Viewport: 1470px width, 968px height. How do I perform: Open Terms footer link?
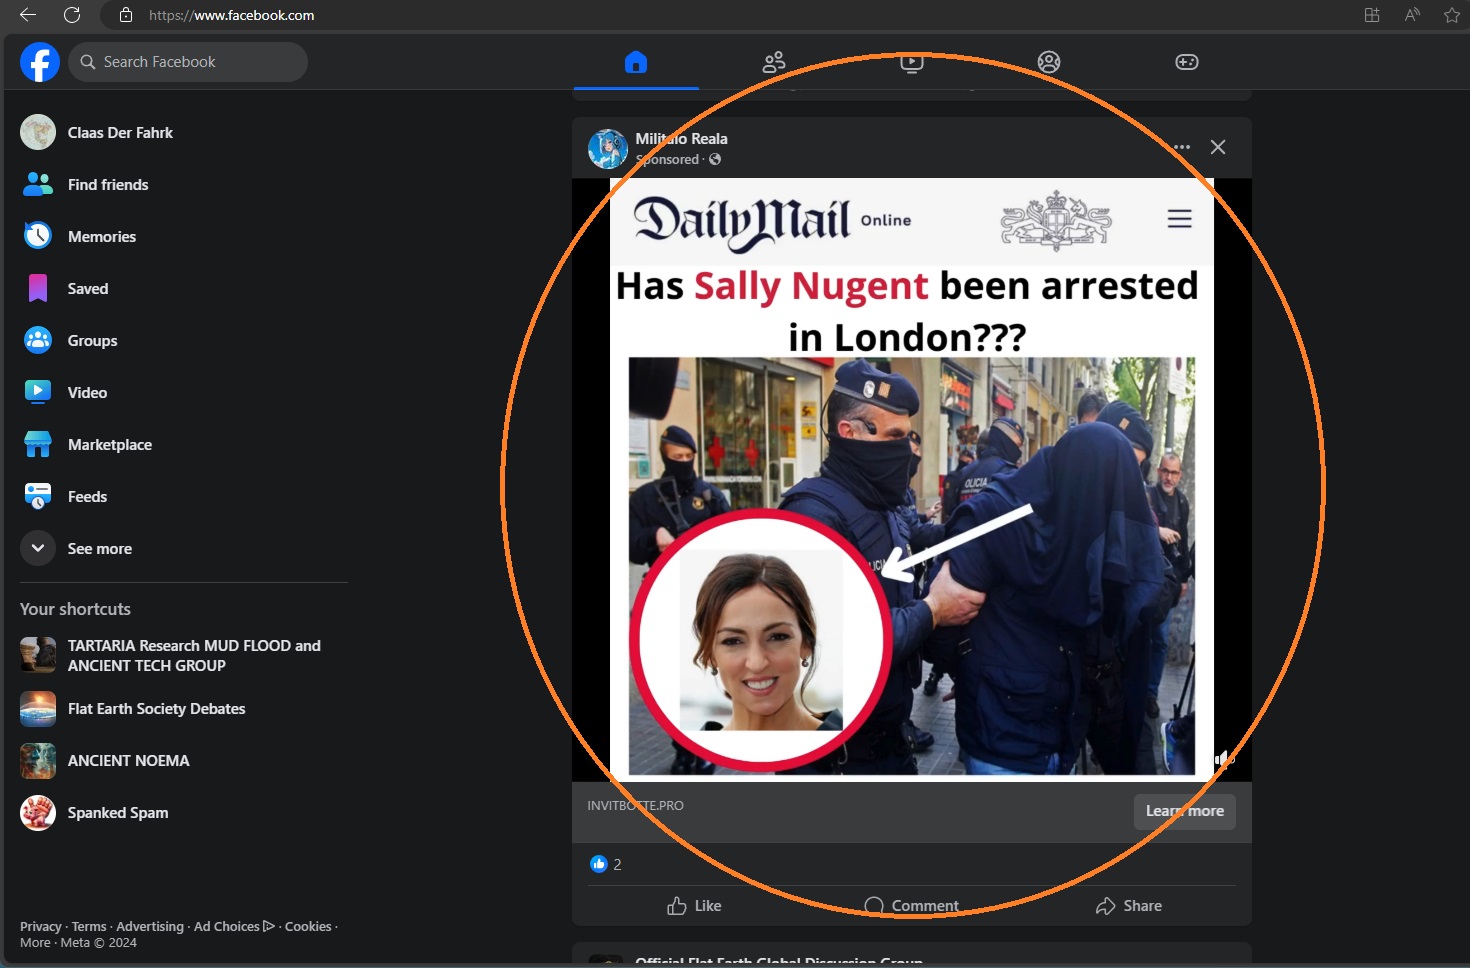(x=89, y=927)
